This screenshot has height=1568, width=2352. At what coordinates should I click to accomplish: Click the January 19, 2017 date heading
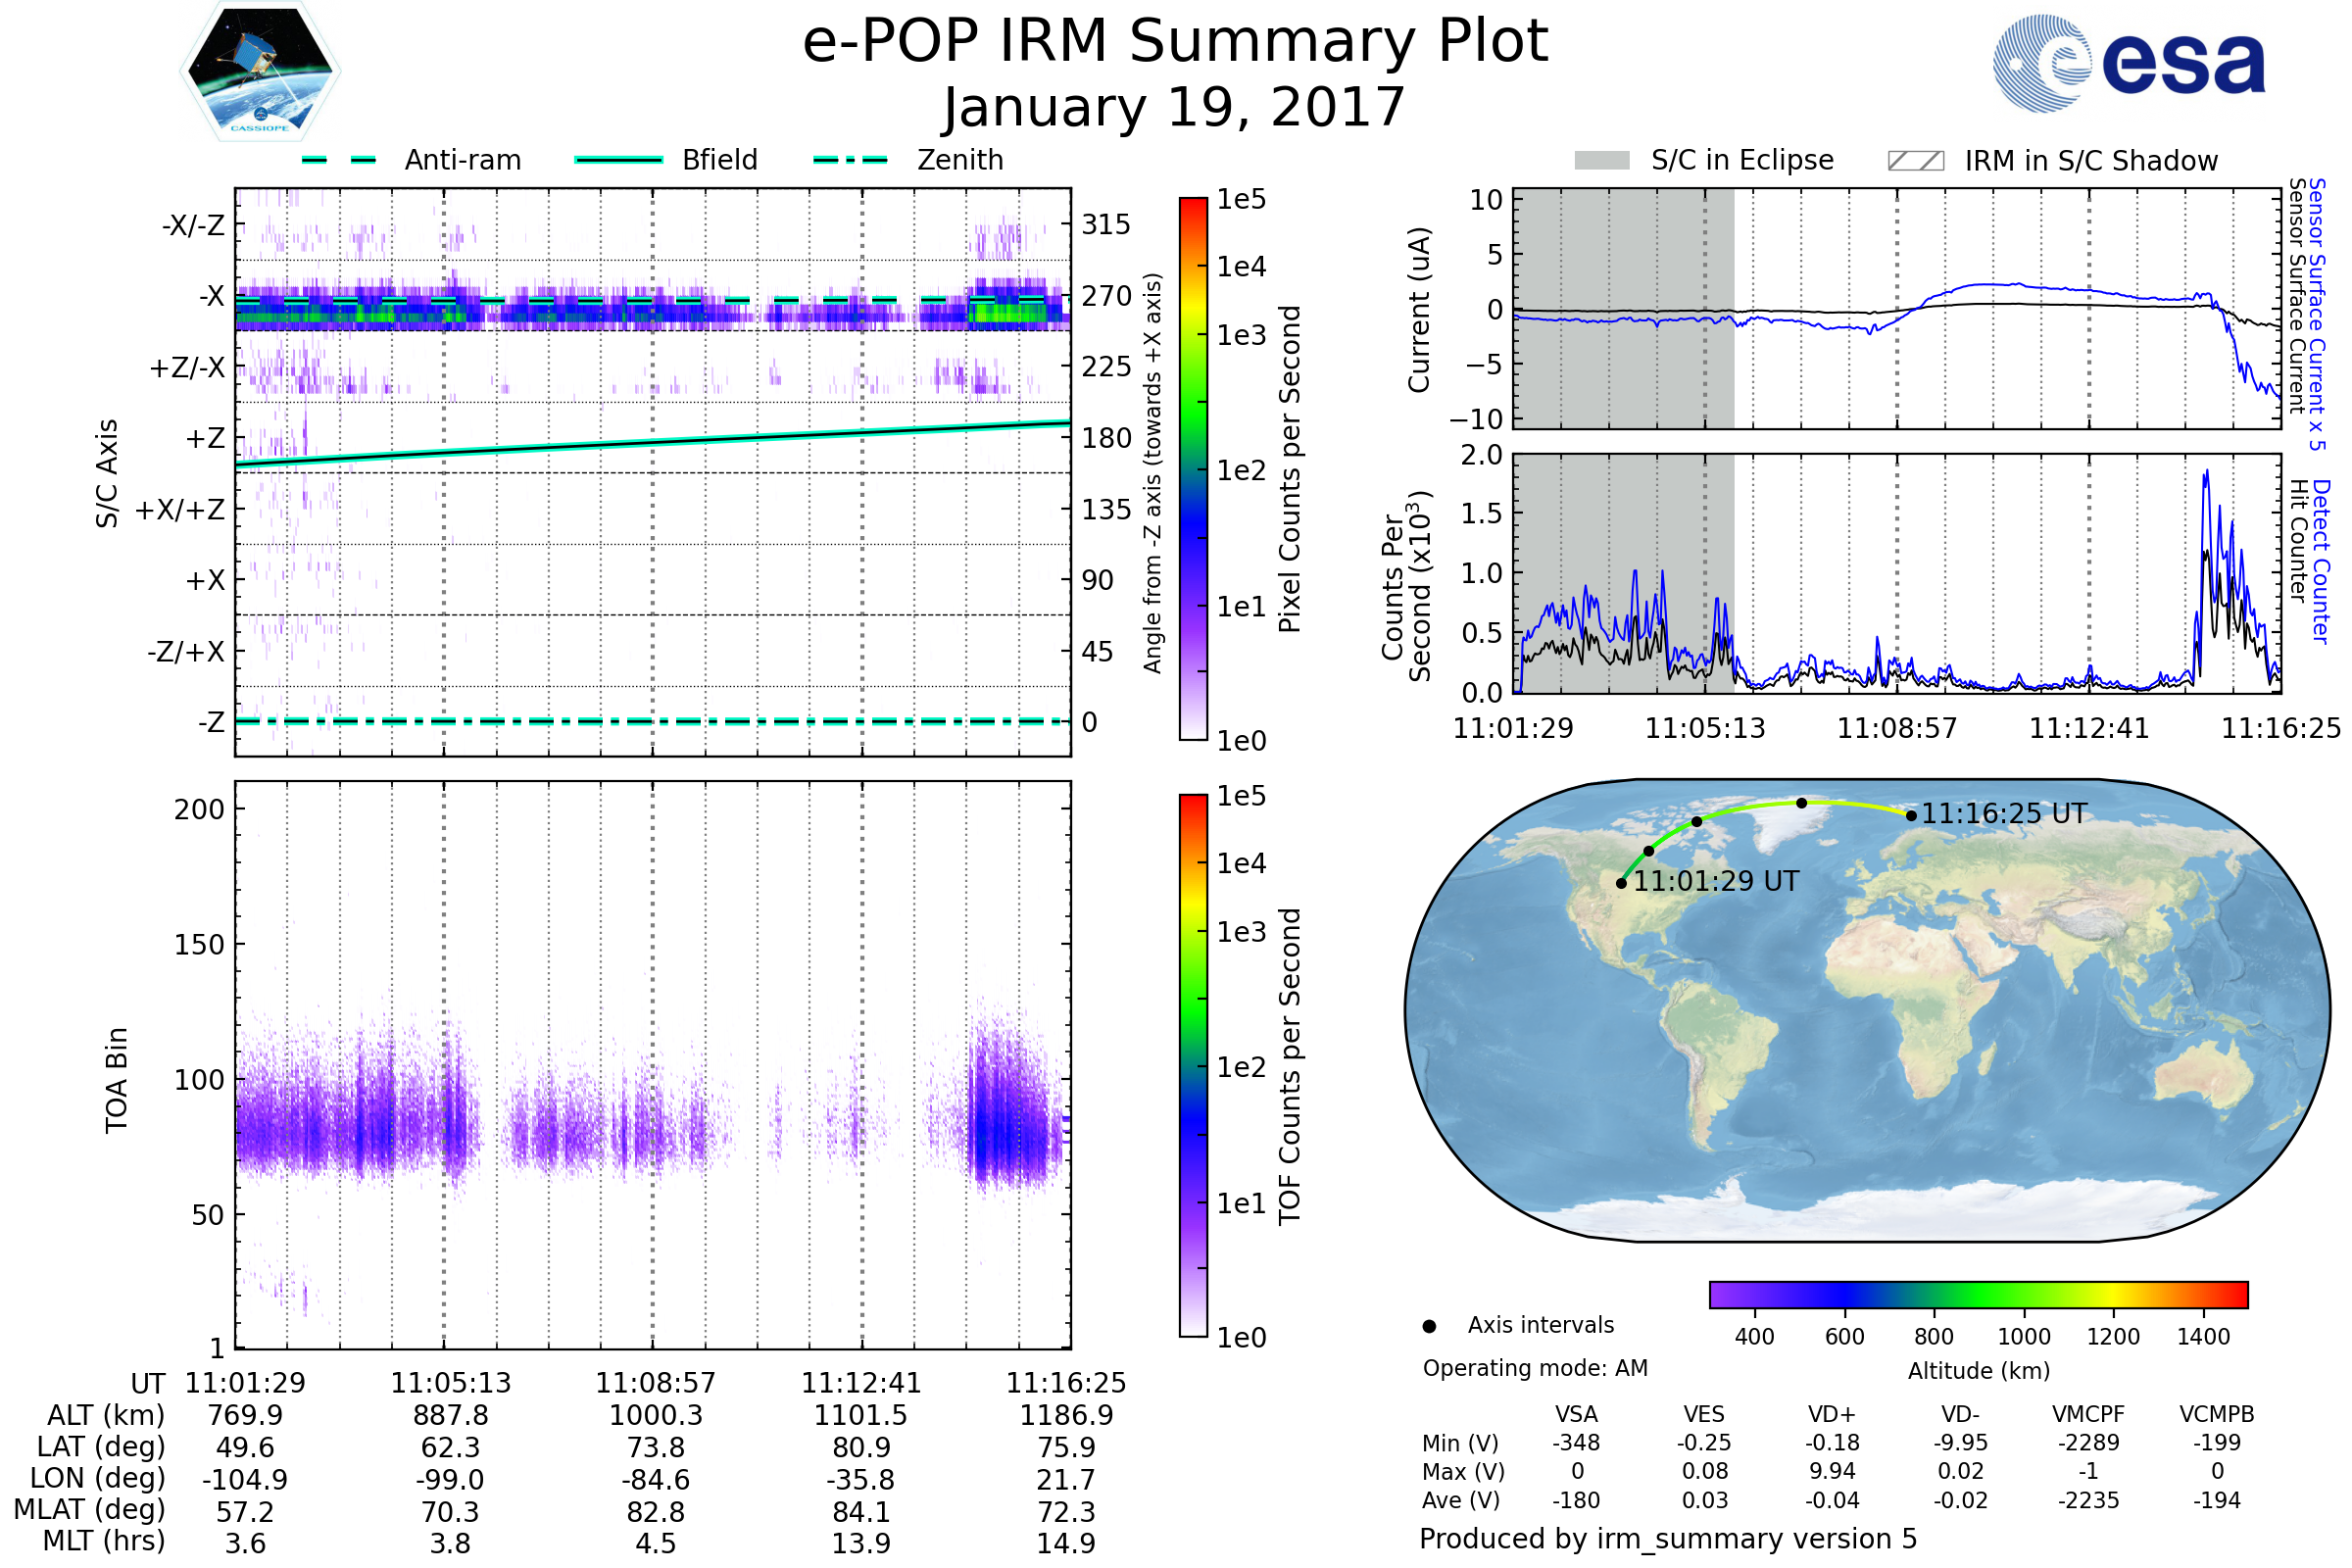(1175, 108)
